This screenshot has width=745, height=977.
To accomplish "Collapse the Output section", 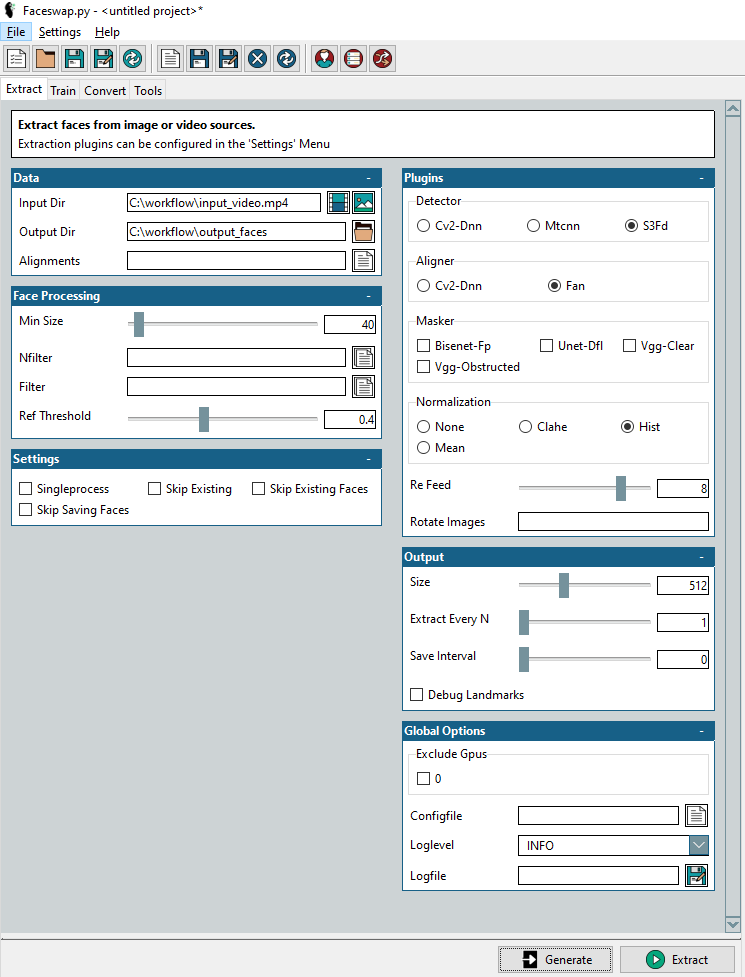I will [701, 557].
